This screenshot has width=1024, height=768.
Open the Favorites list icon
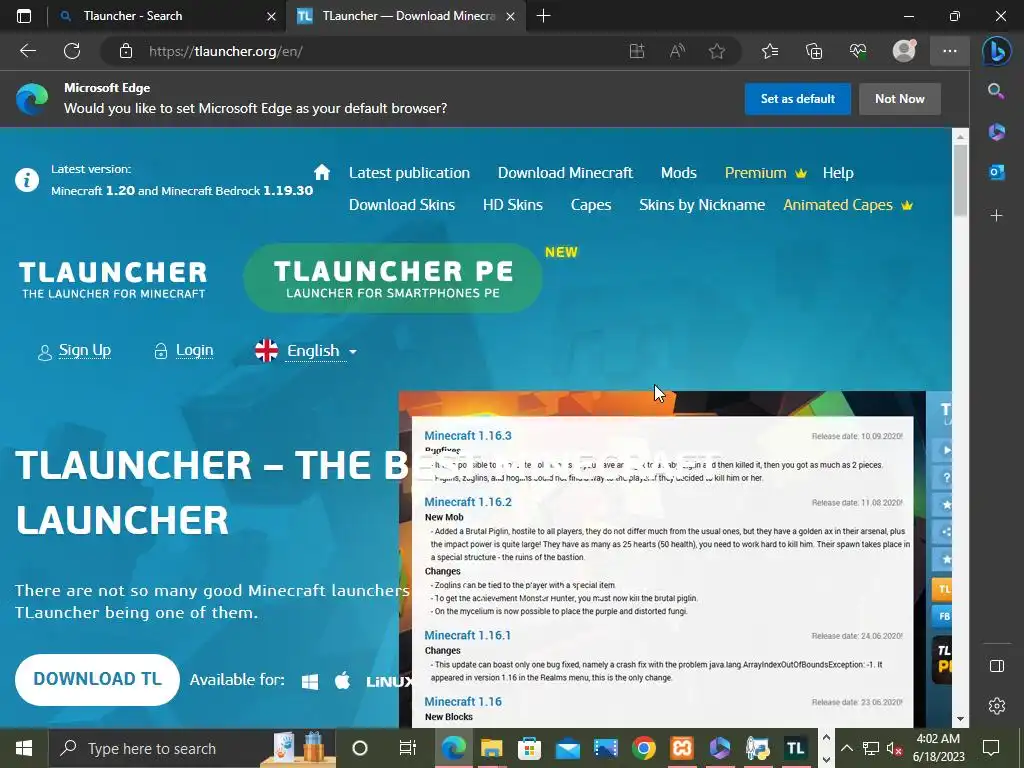770,51
